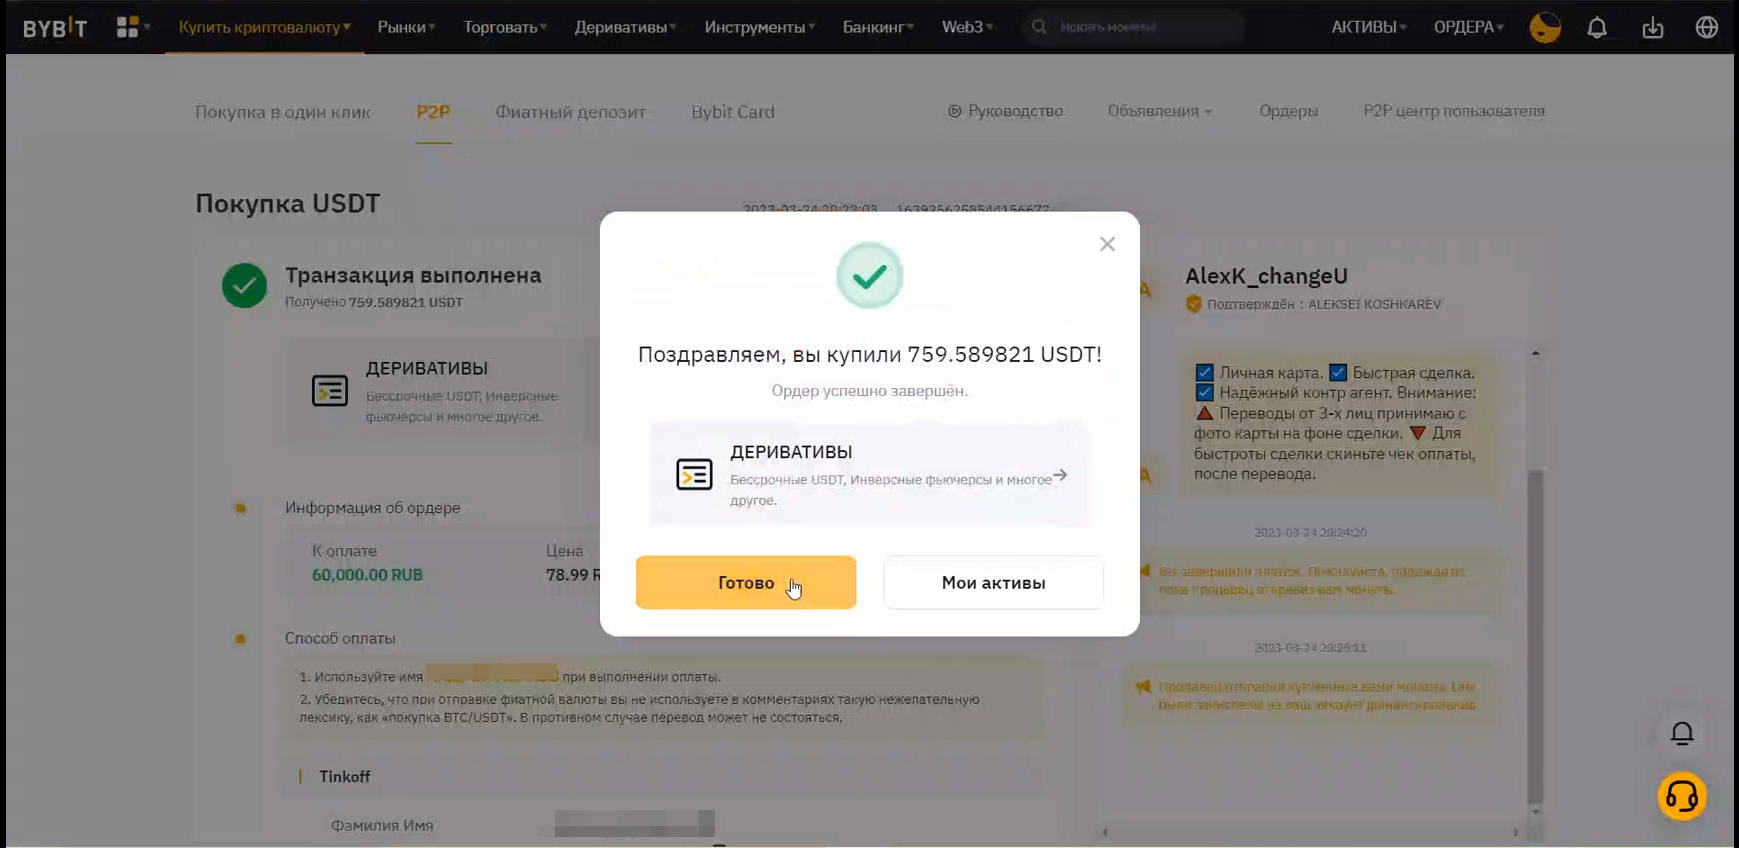
Task: Open the user profile avatar
Action: coord(1545,27)
